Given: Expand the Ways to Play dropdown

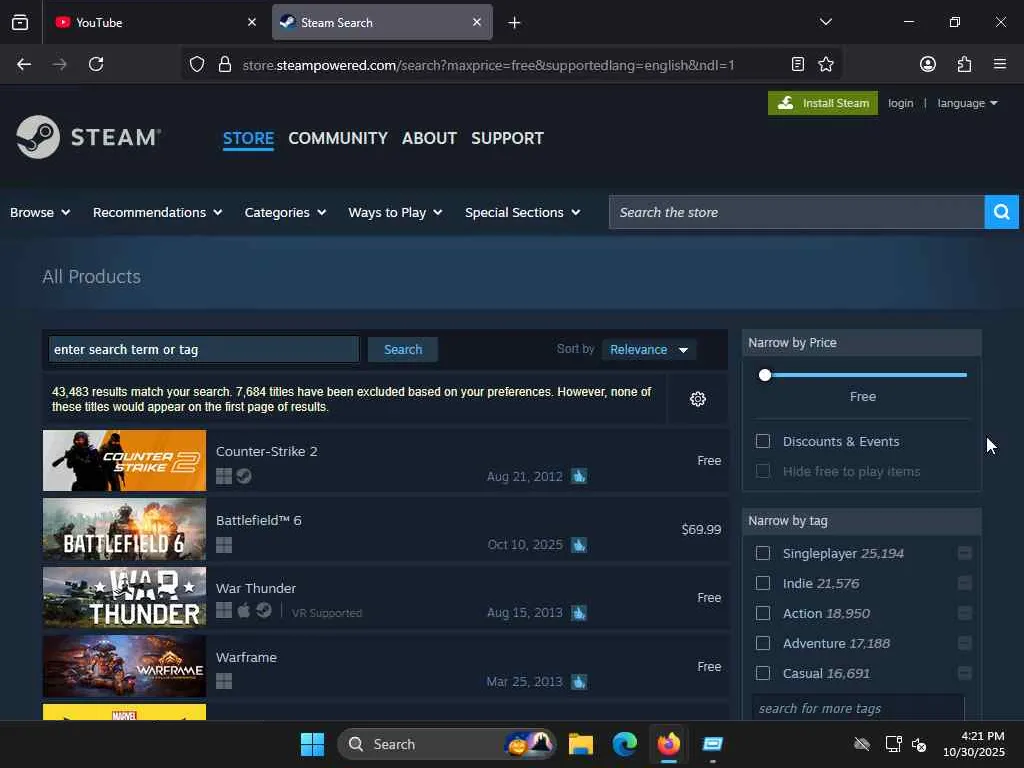Looking at the screenshot, I should pos(395,212).
